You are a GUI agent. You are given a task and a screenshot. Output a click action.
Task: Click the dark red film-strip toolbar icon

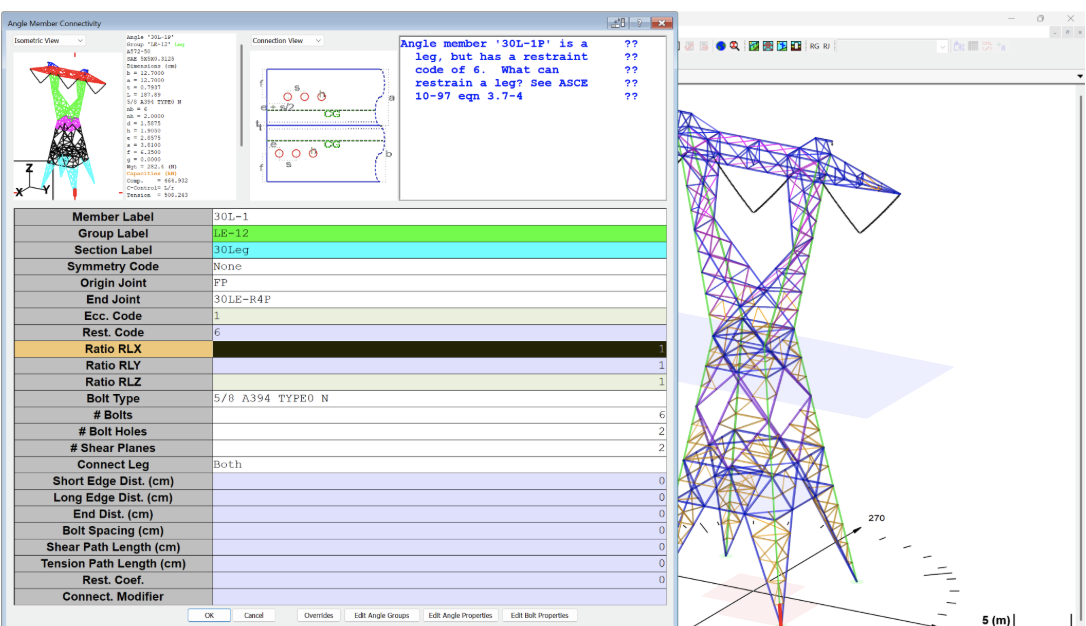tap(796, 46)
